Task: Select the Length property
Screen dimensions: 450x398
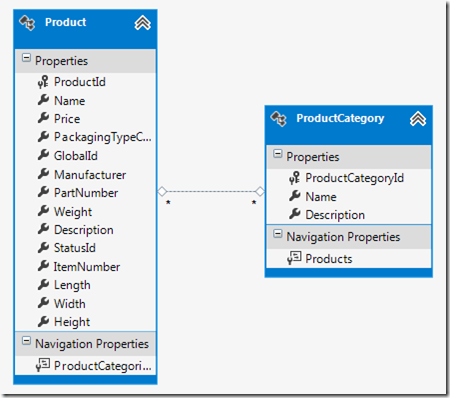Action: pos(72,285)
